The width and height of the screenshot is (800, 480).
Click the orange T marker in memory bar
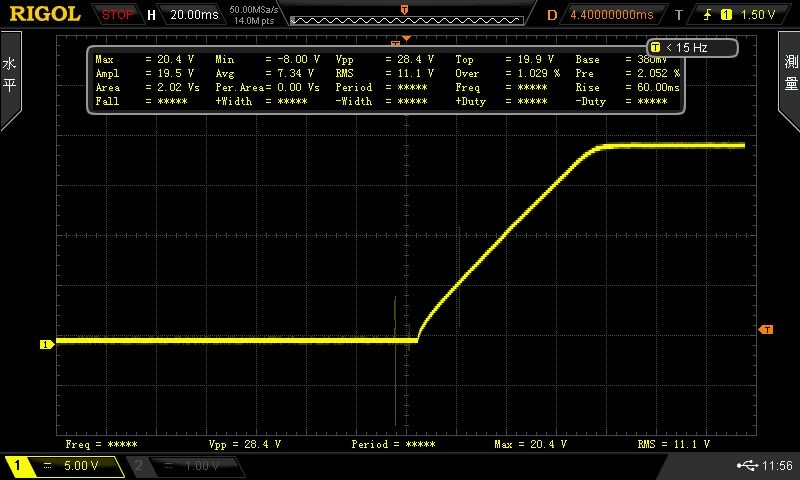click(404, 10)
